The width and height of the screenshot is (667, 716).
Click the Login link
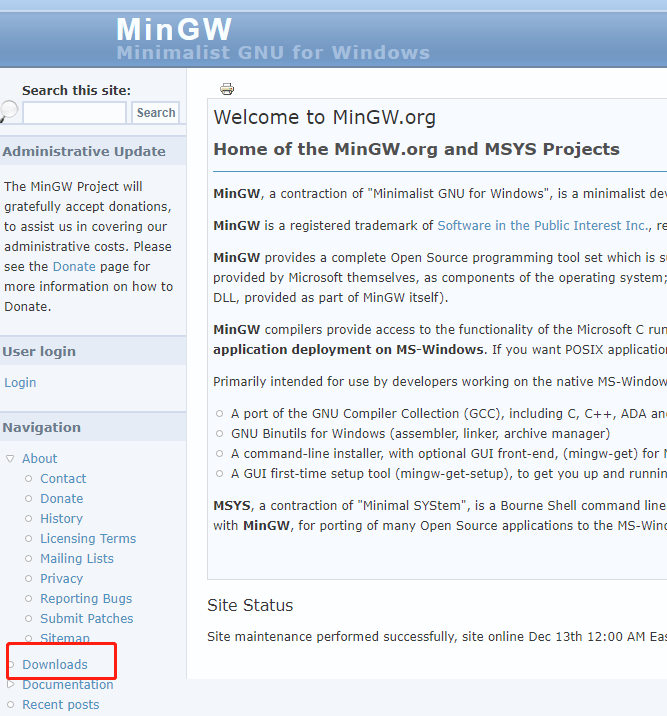point(20,382)
